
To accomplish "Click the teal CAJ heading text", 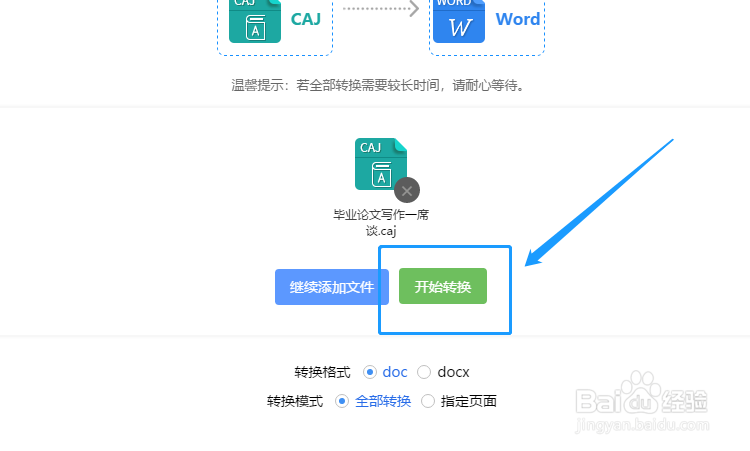I will click(306, 19).
